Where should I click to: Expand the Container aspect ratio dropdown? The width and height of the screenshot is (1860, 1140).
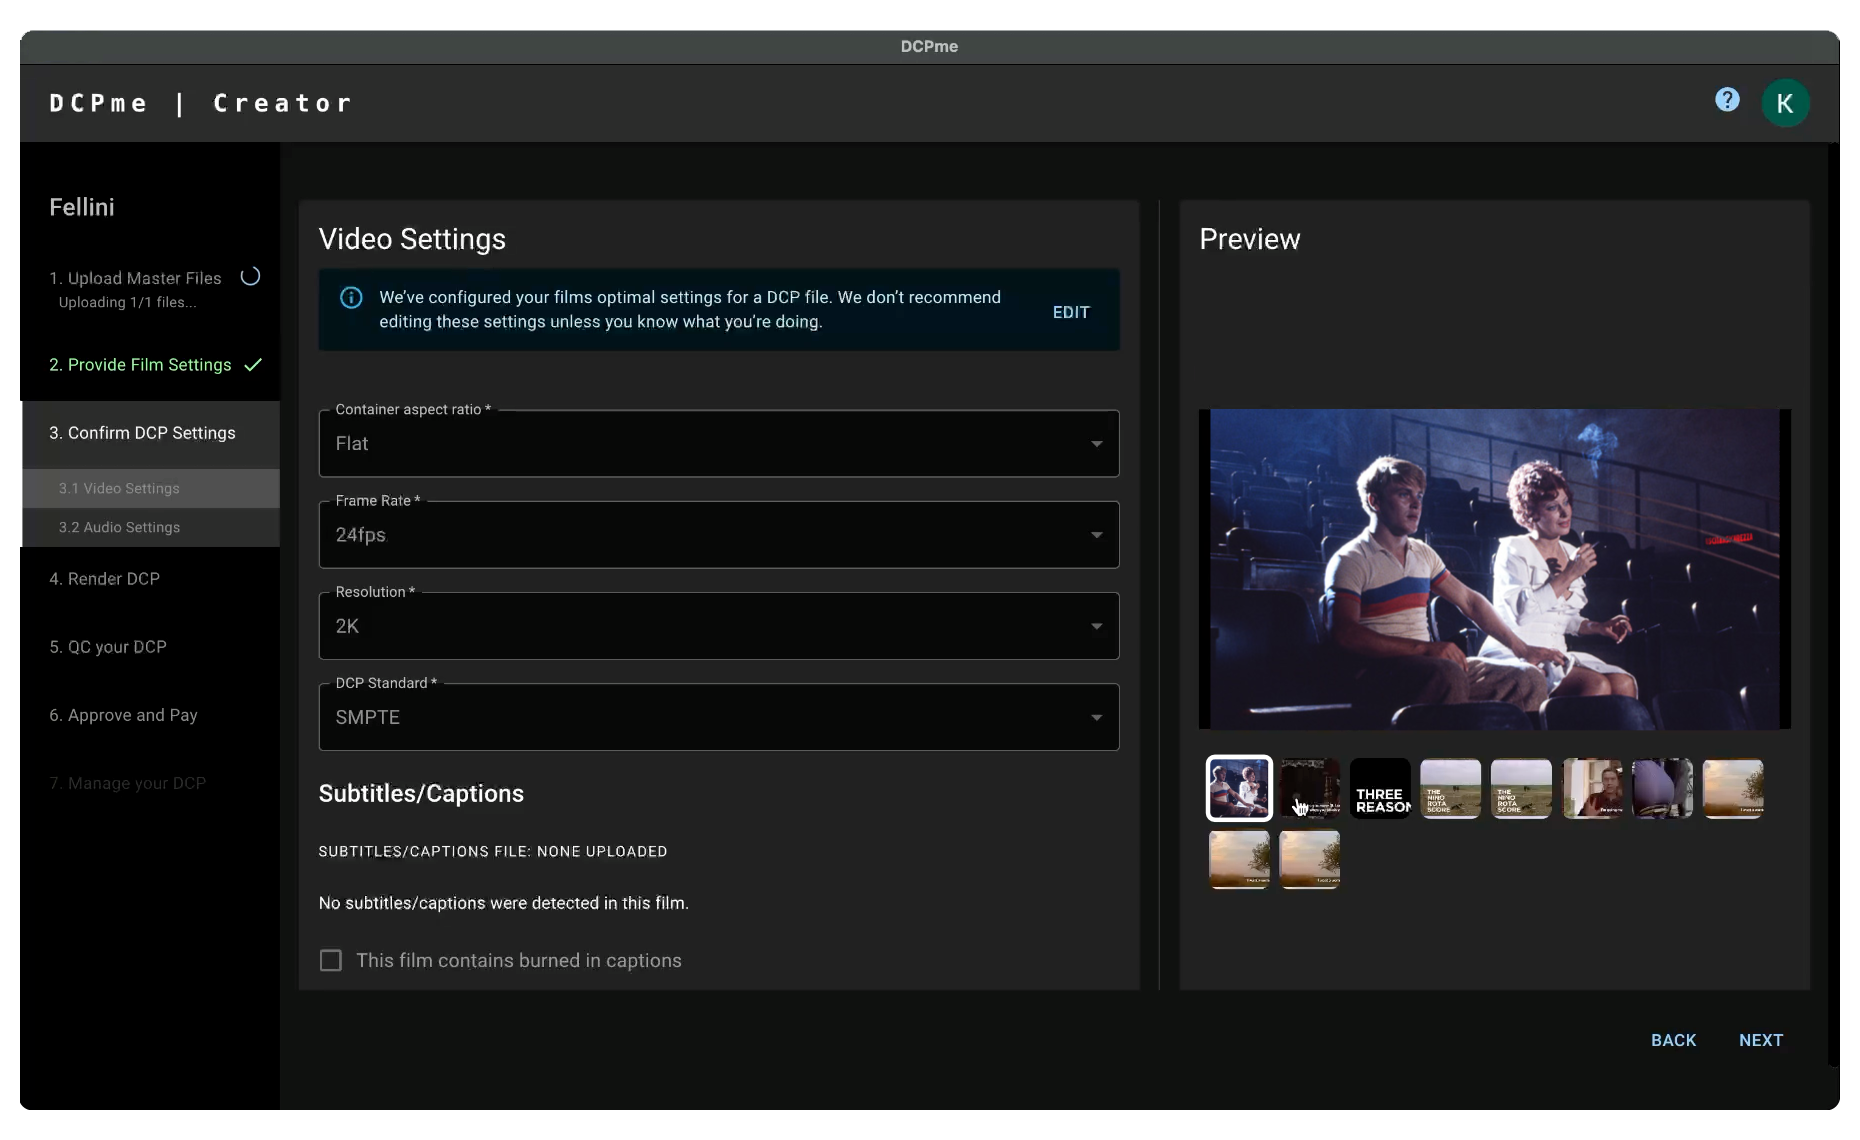coord(718,444)
